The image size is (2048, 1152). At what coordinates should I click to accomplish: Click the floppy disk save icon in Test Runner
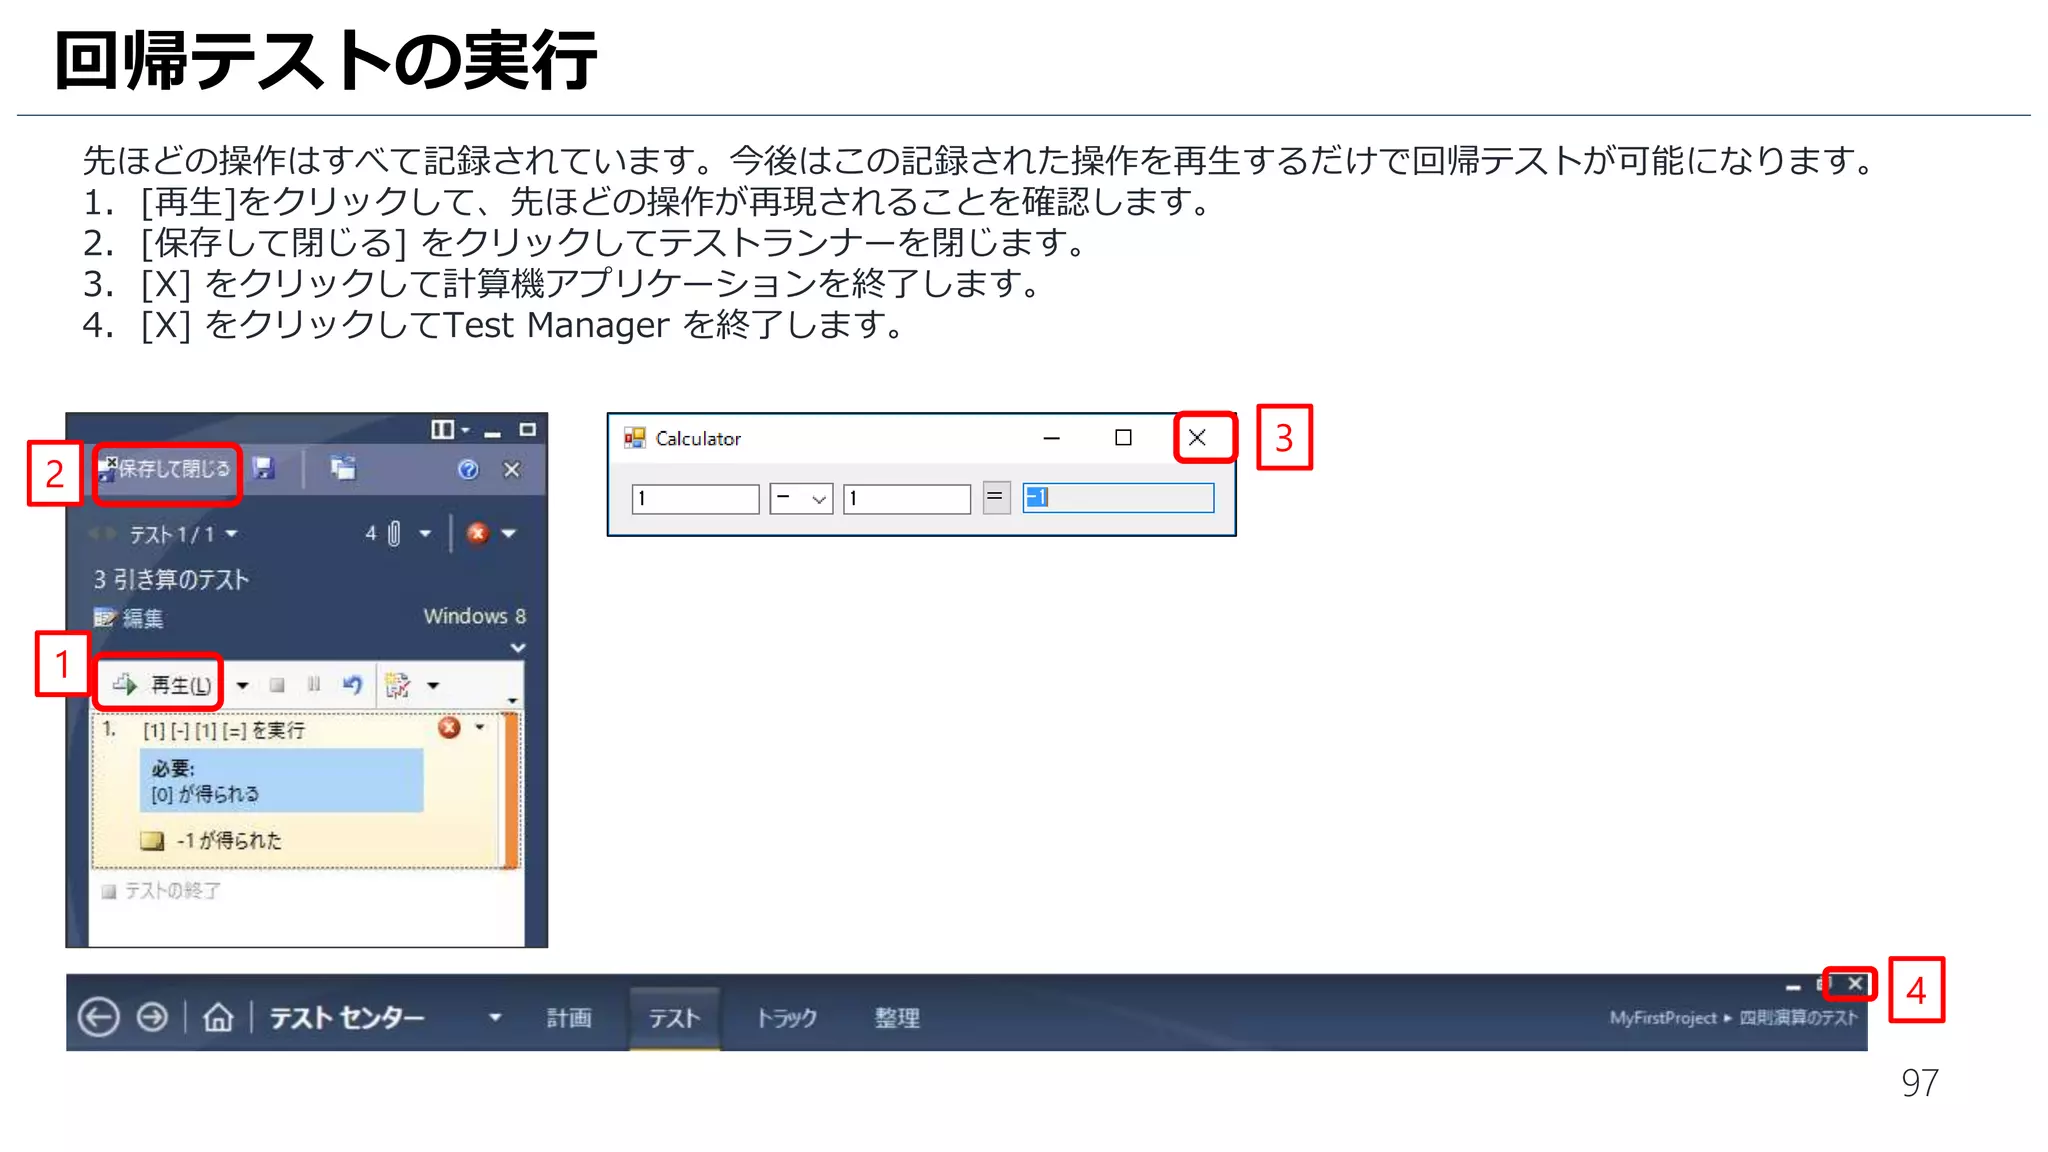(263, 468)
